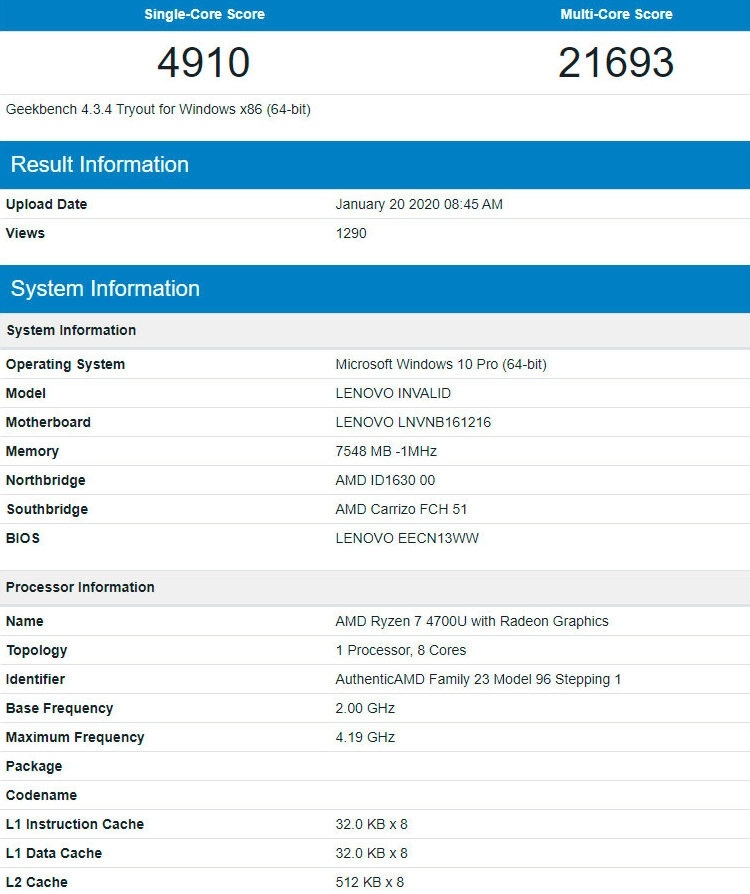Select the AuthenticAMD Family 23 identifier value
This screenshot has height=894, width=750.
[x=478, y=680]
